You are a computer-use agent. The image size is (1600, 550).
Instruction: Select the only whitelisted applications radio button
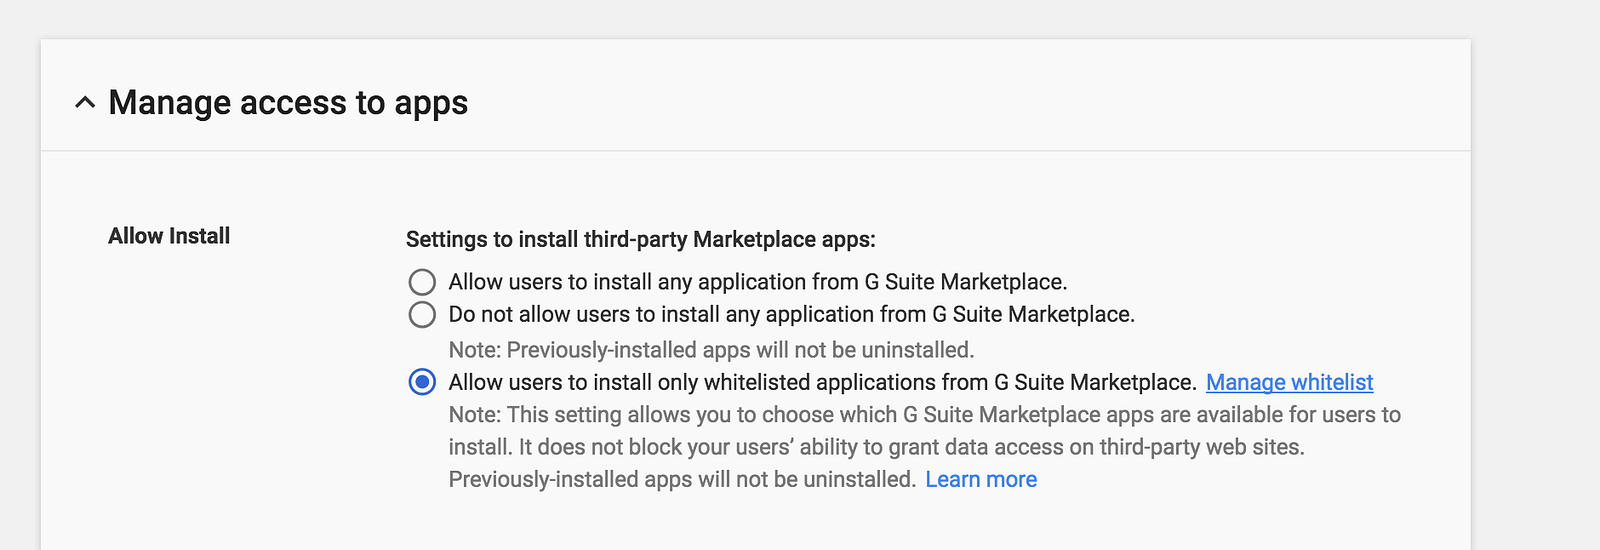pyautogui.click(x=422, y=382)
